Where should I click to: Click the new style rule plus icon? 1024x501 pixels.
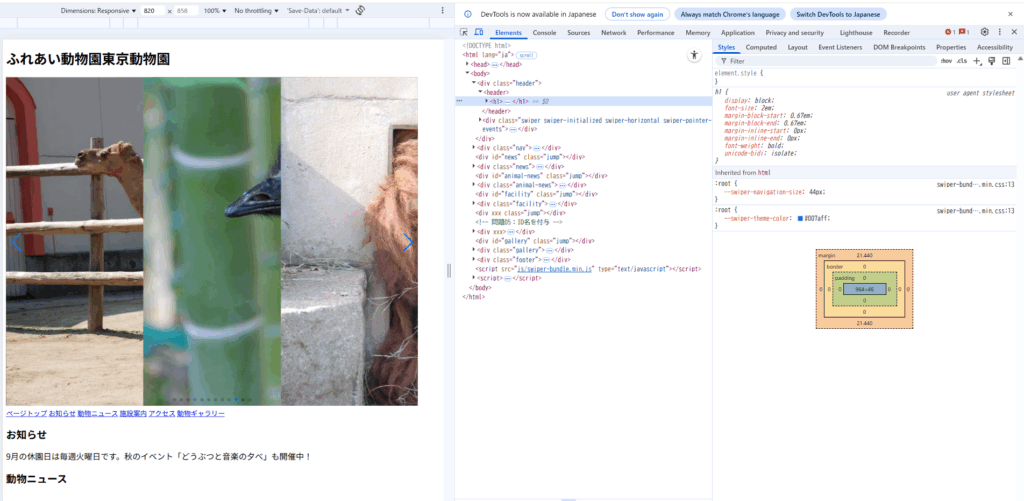tap(977, 61)
